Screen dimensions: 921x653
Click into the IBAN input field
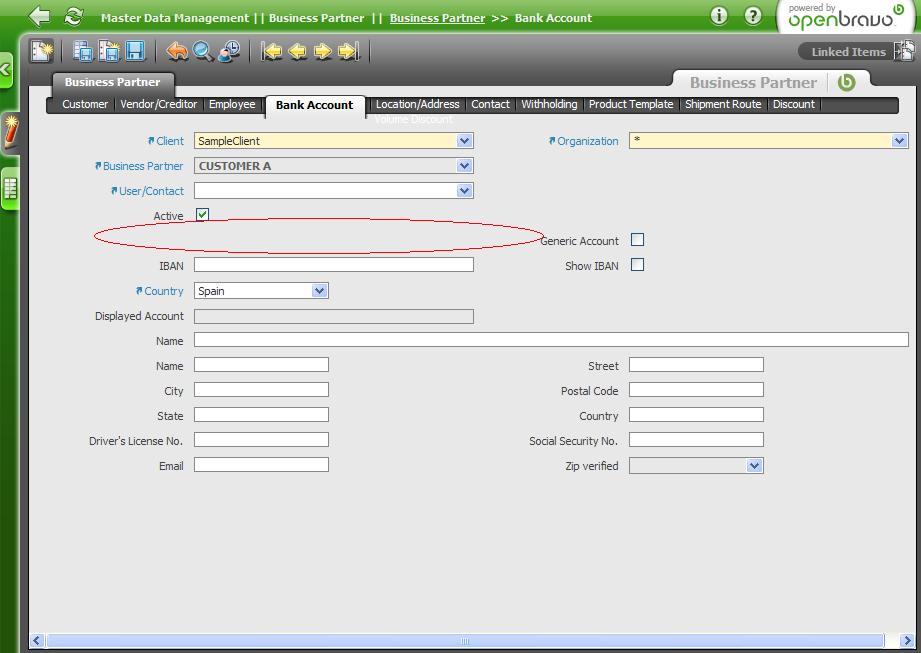333,265
